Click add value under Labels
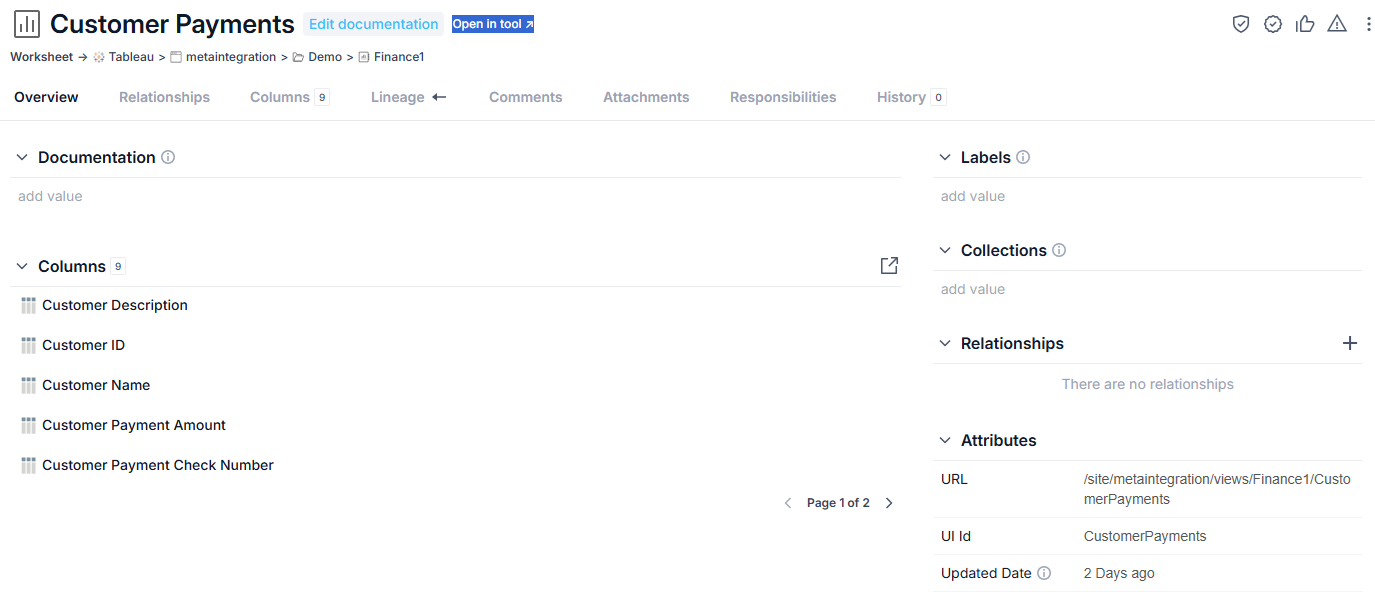 (973, 196)
